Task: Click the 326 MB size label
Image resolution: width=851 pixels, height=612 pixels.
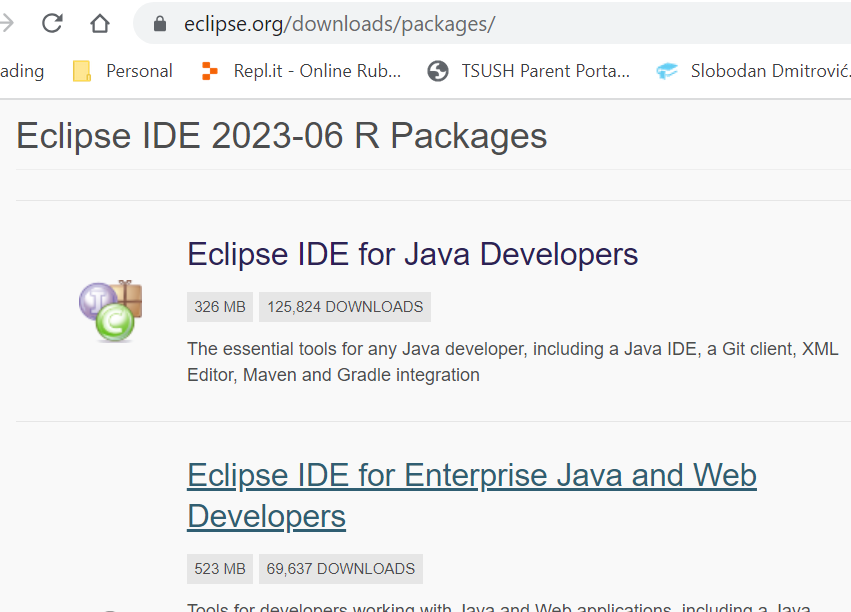Action: click(x=220, y=307)
